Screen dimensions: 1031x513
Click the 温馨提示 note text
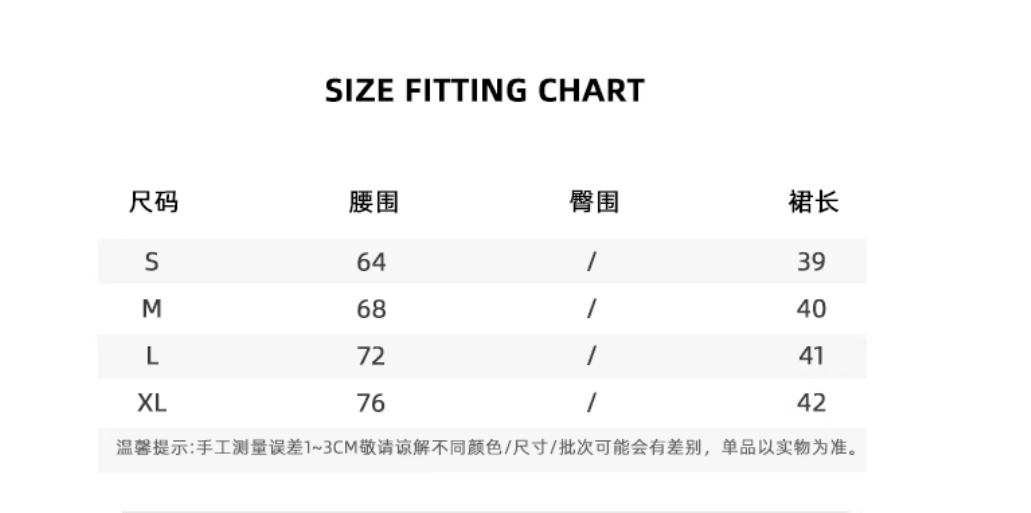487,447
